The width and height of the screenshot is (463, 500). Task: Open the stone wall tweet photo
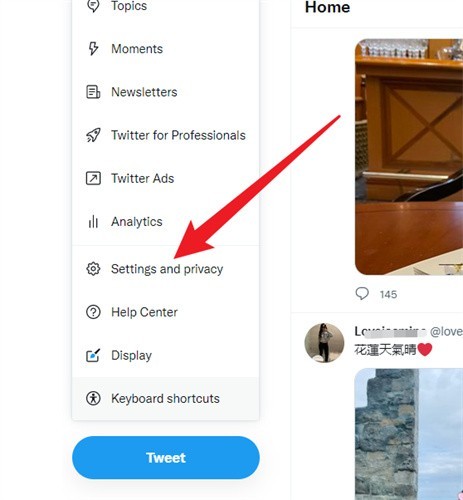[409, 434]
